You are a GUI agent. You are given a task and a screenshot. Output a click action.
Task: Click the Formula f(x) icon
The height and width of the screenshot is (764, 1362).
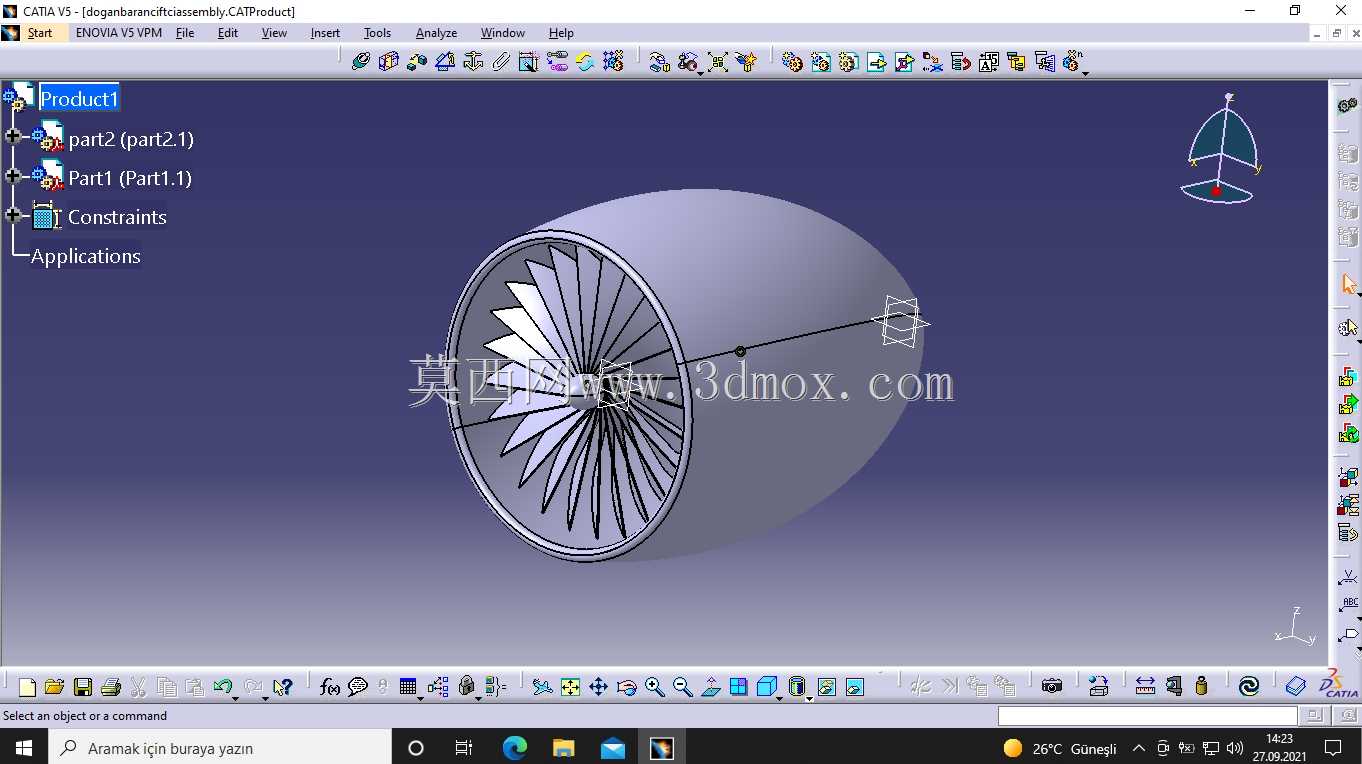click(x=329, y=687)
